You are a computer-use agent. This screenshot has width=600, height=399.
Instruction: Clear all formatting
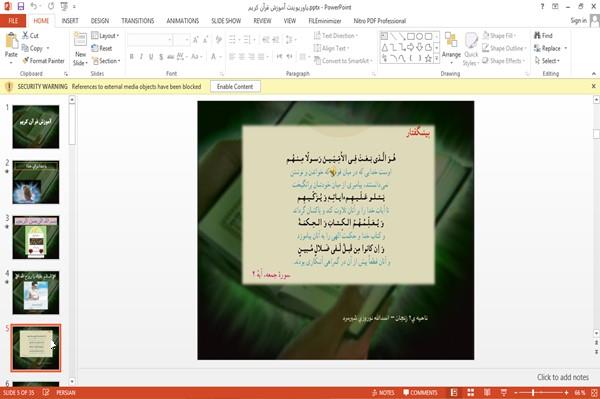click(x=219, y=40)
